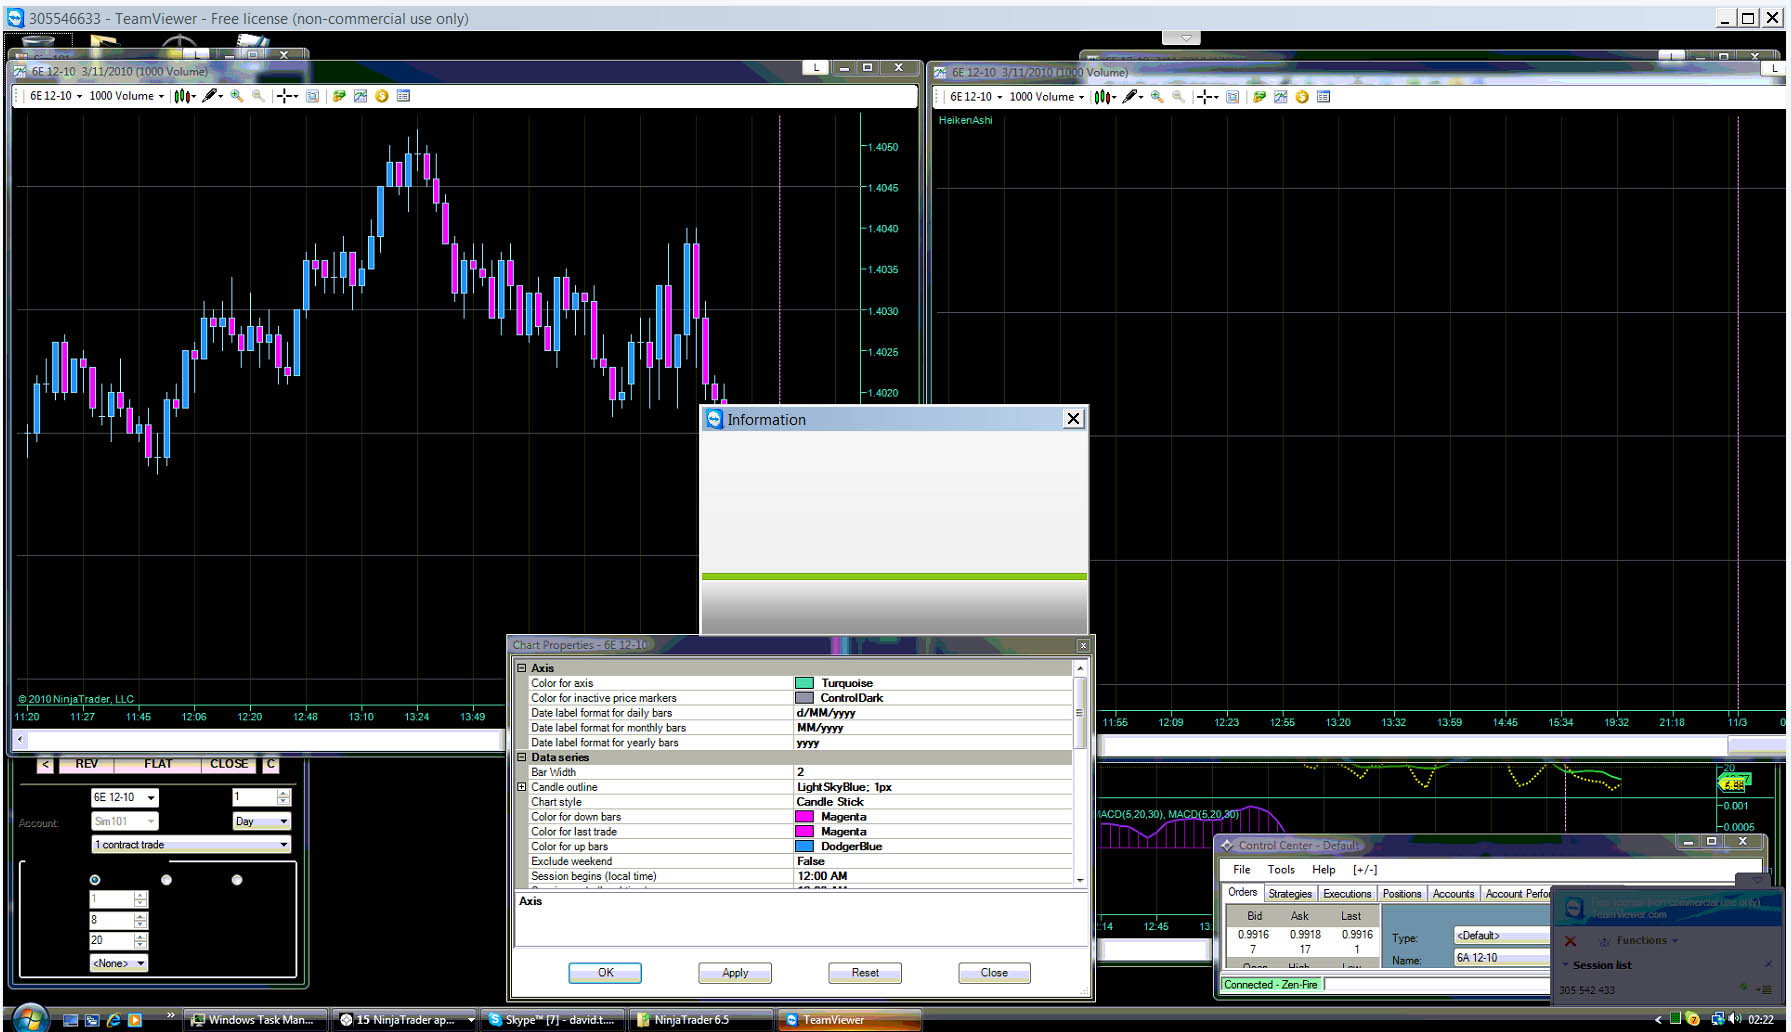Viewport: 1791px width, 1032px height.
Task: Open properties list icon in left chart toolbar
Action: tap(404, 96)
